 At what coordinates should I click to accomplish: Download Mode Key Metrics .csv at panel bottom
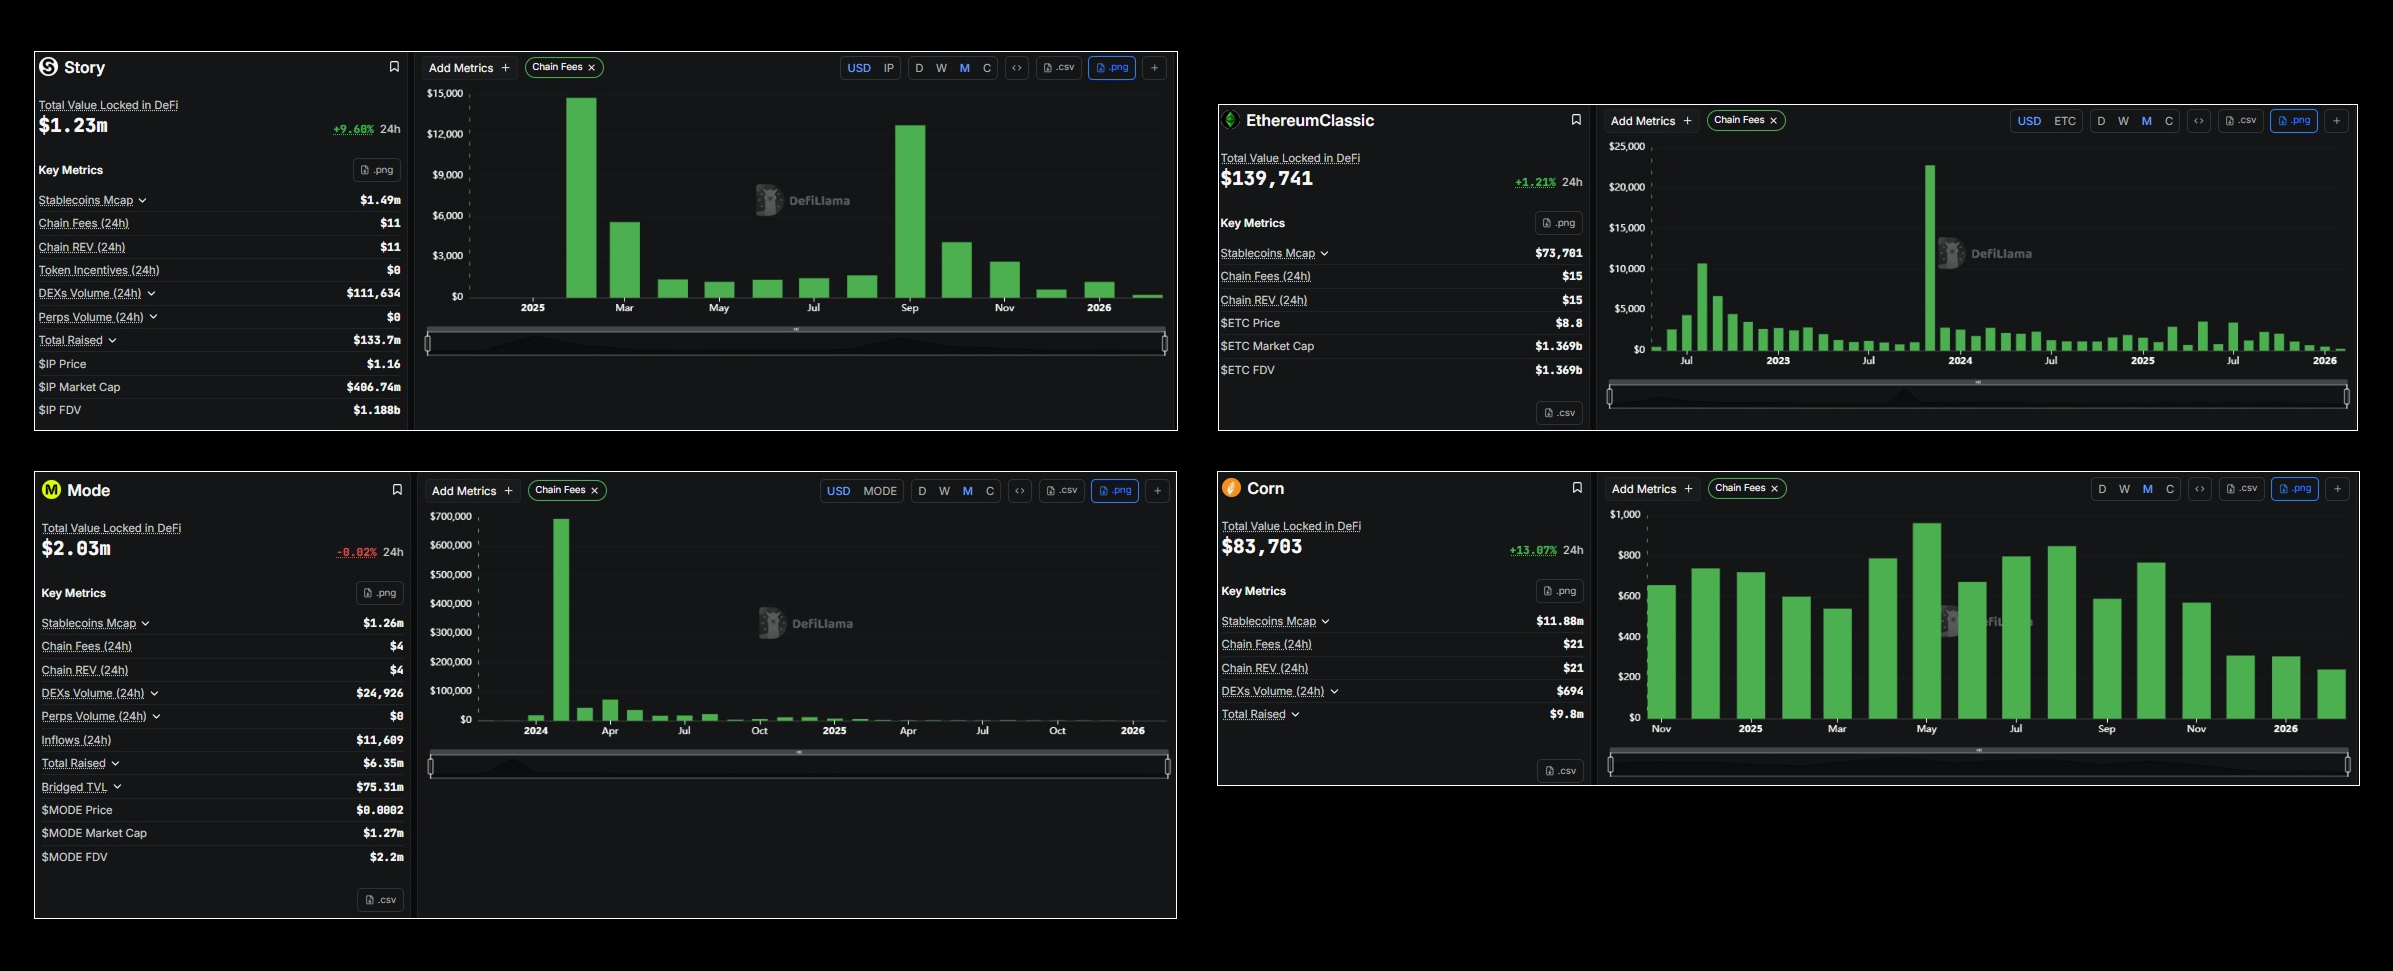[x=381, y=900]
